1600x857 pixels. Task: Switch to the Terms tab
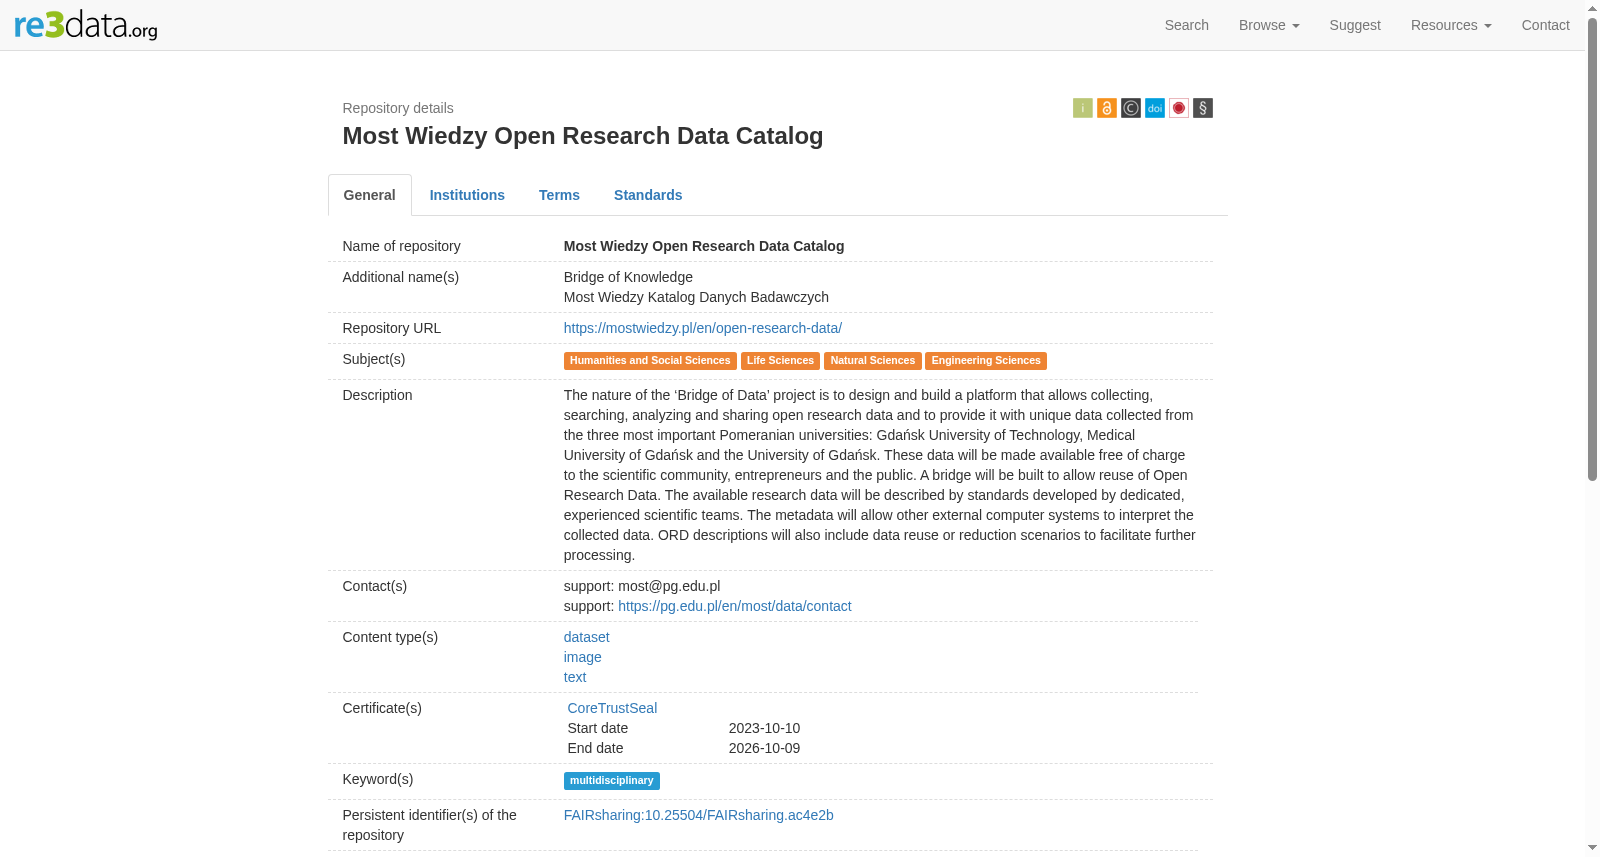click(559, 195)
